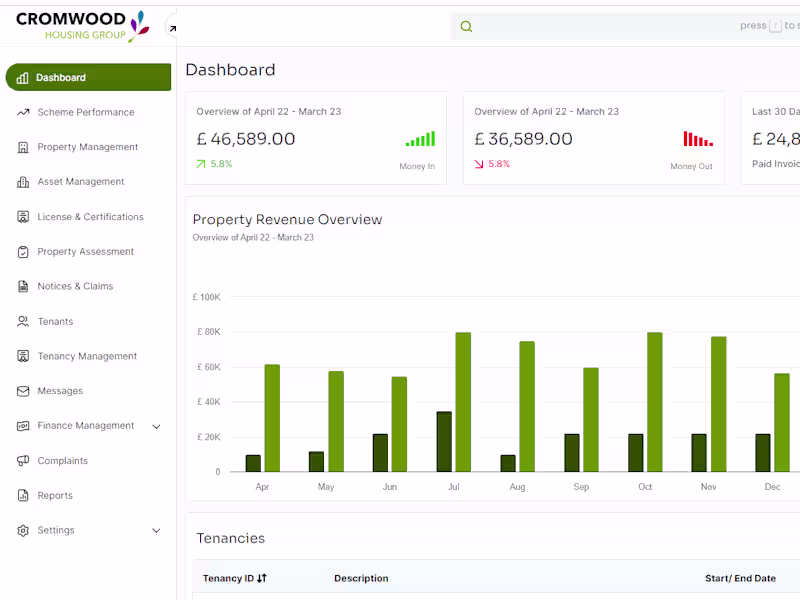Expand the Settings submenu chevron
Image resolution: width=800 pixels, height=600 pixels.
click(156, 531)
